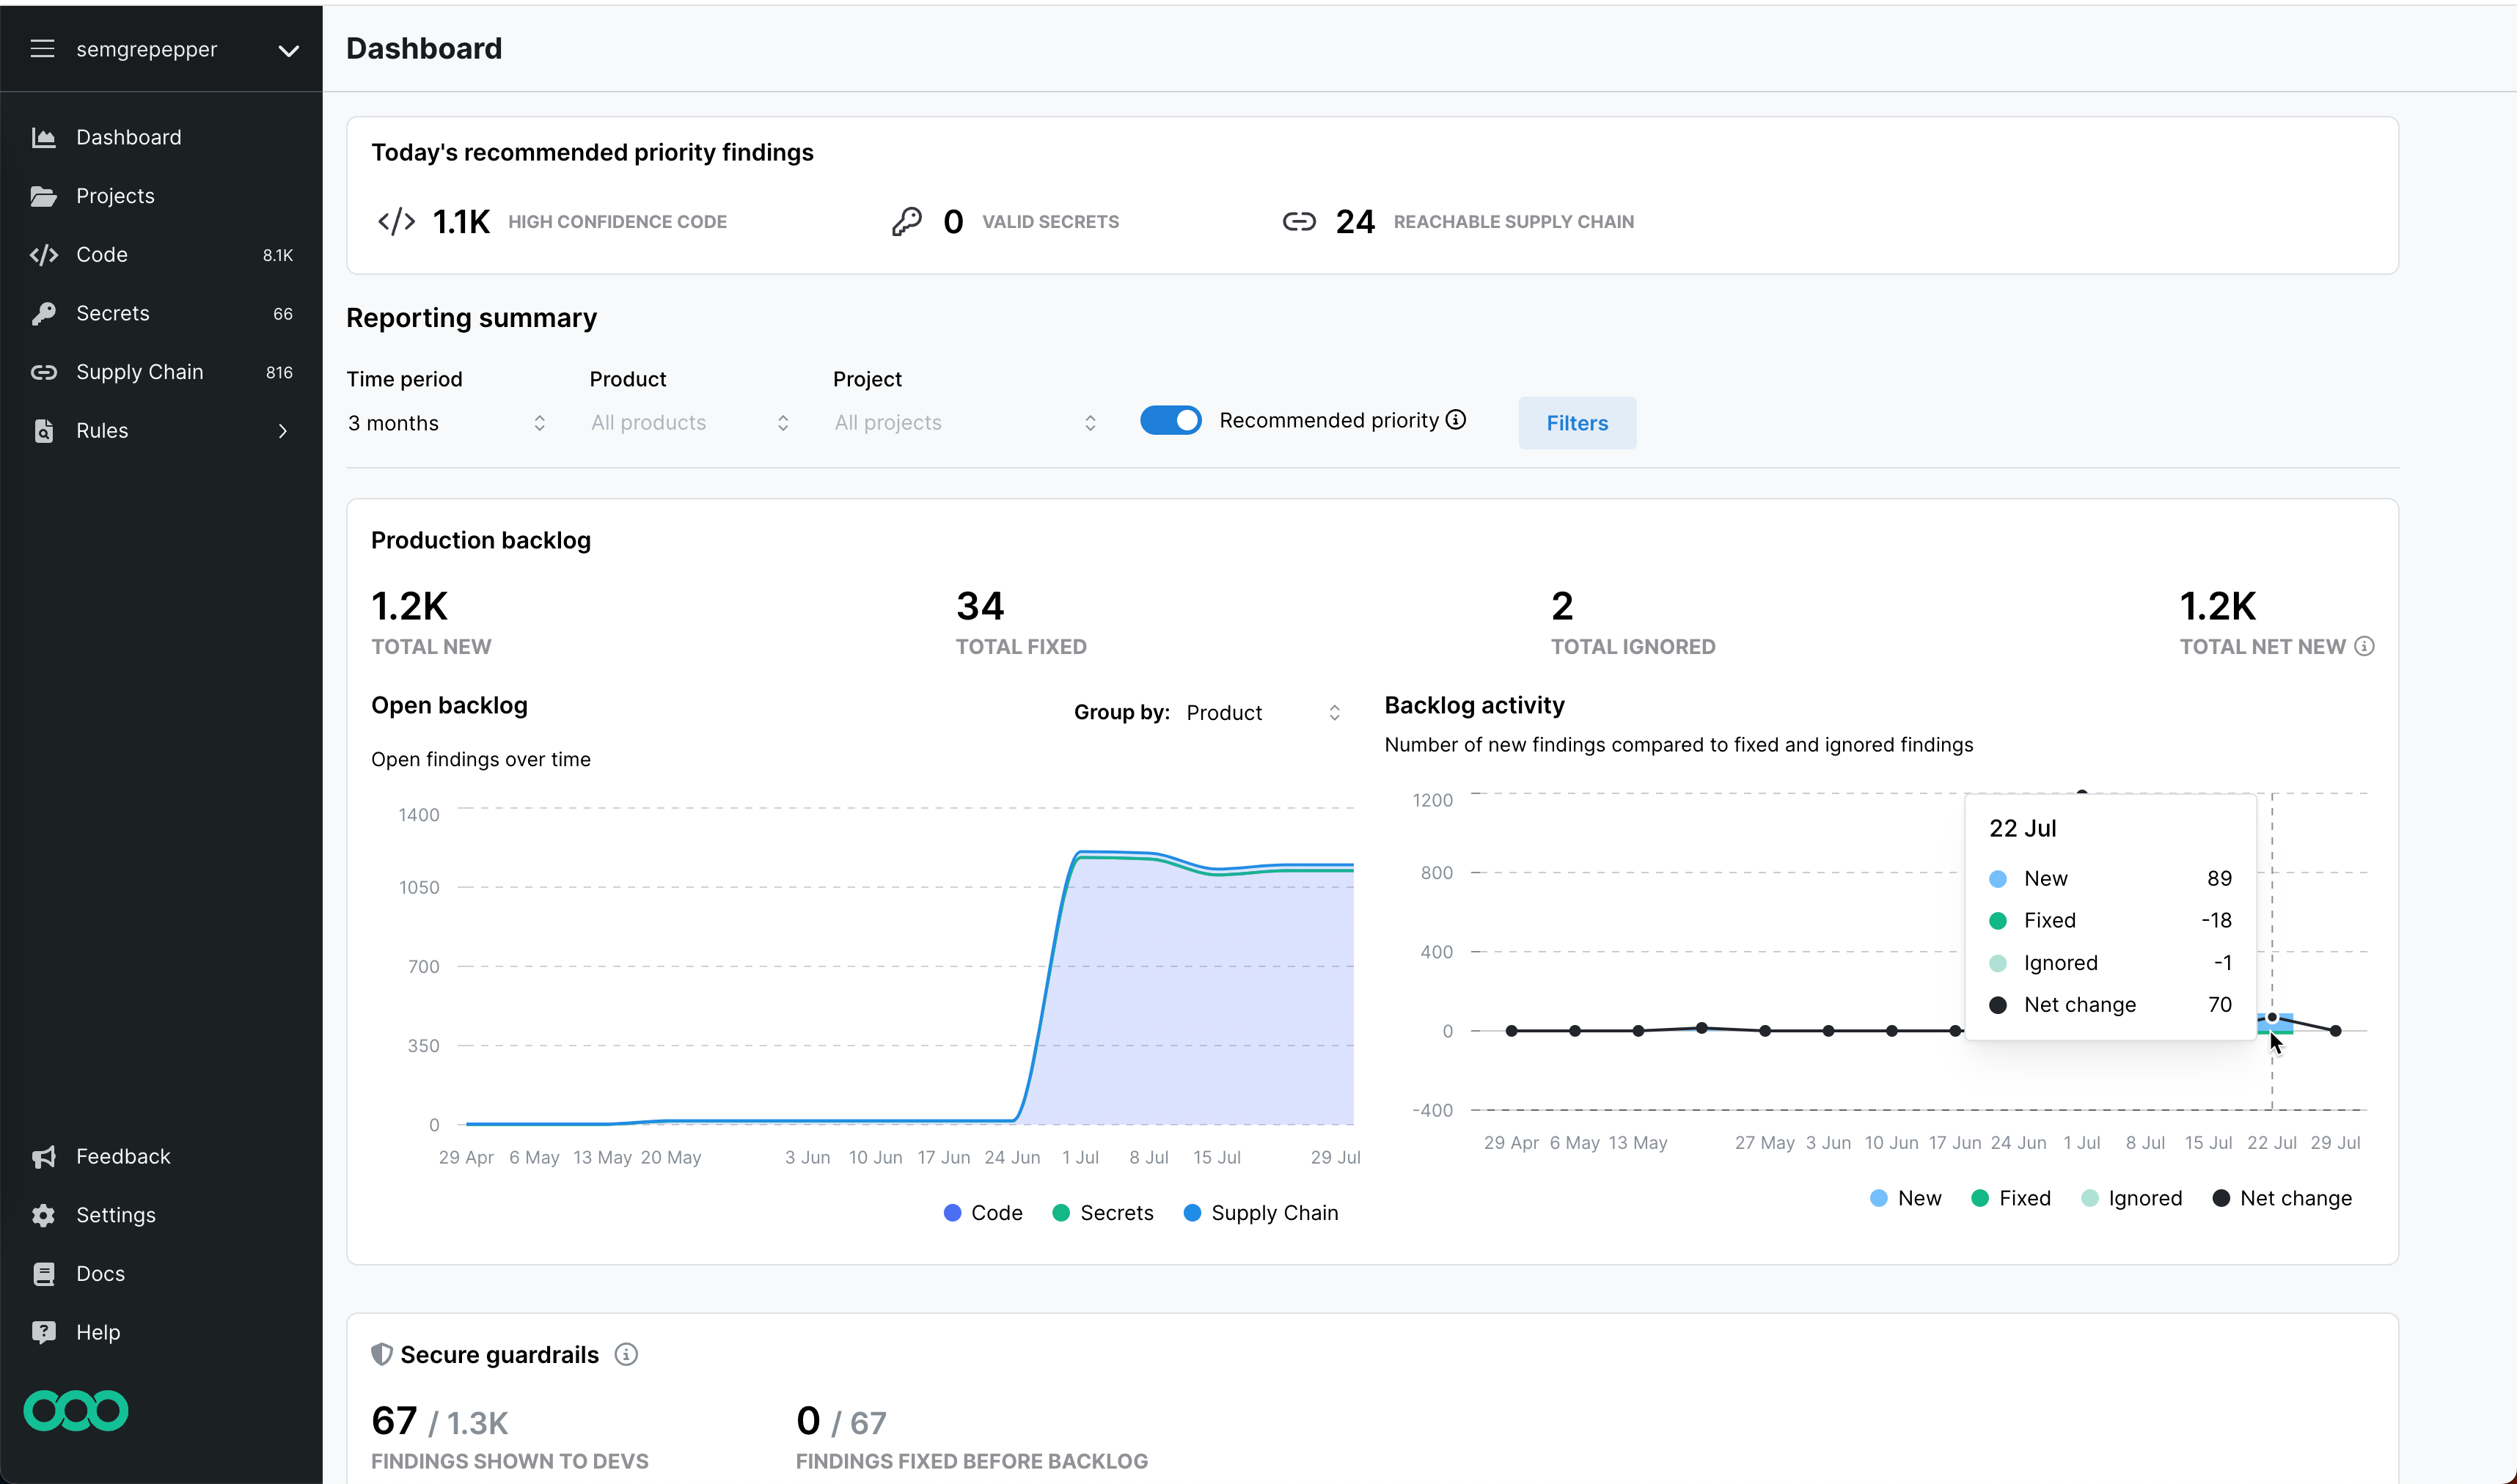
Task: Click the Rules document icon
Action: point(43,431)
